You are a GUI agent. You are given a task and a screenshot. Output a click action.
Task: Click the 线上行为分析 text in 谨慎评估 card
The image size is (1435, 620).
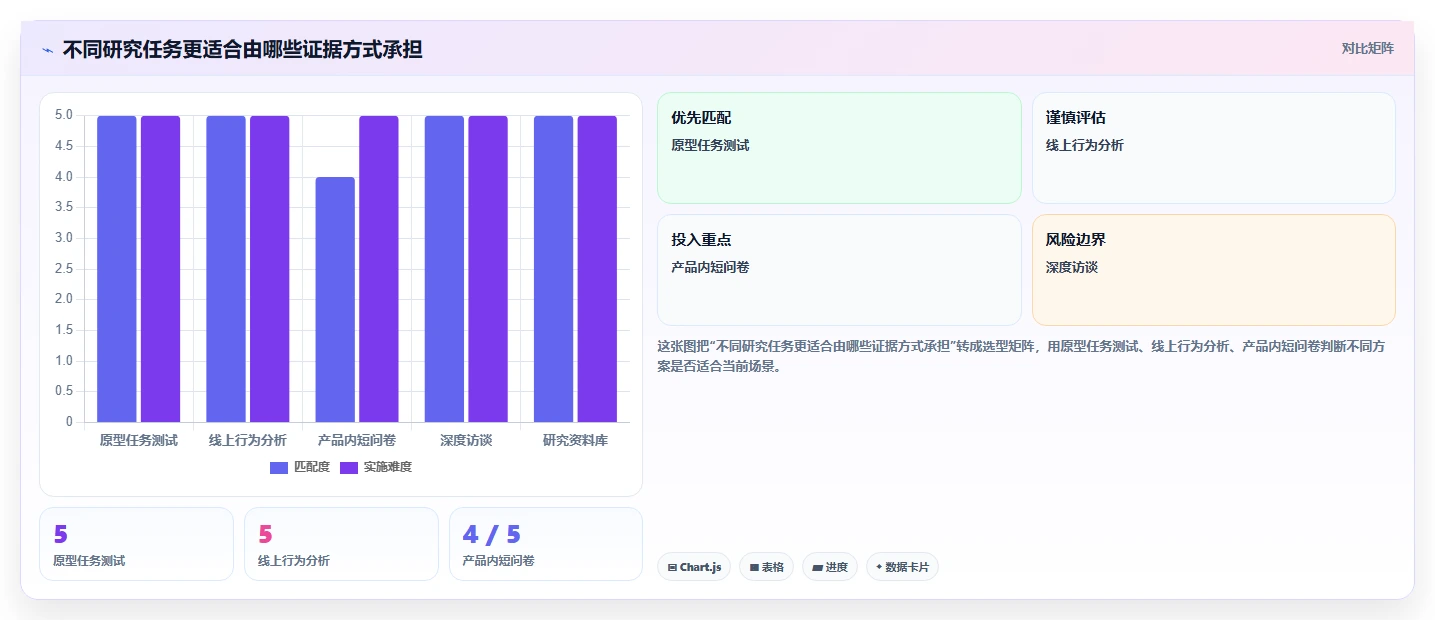point(1085,145)
